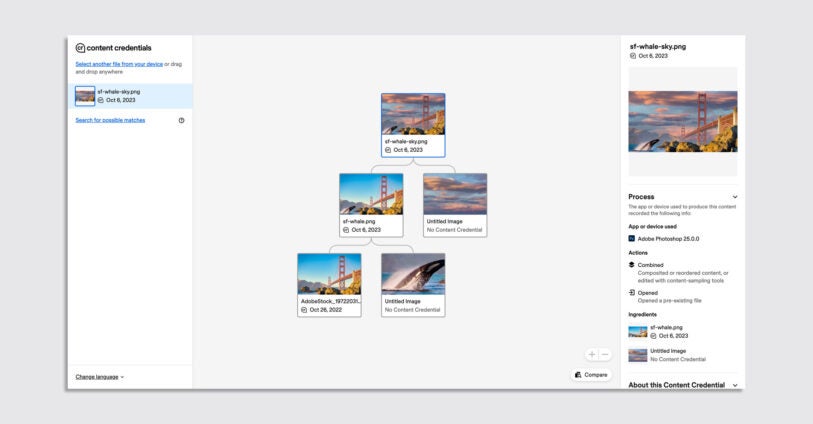
Task: Click the Ingredients heading
Action: 642,315
